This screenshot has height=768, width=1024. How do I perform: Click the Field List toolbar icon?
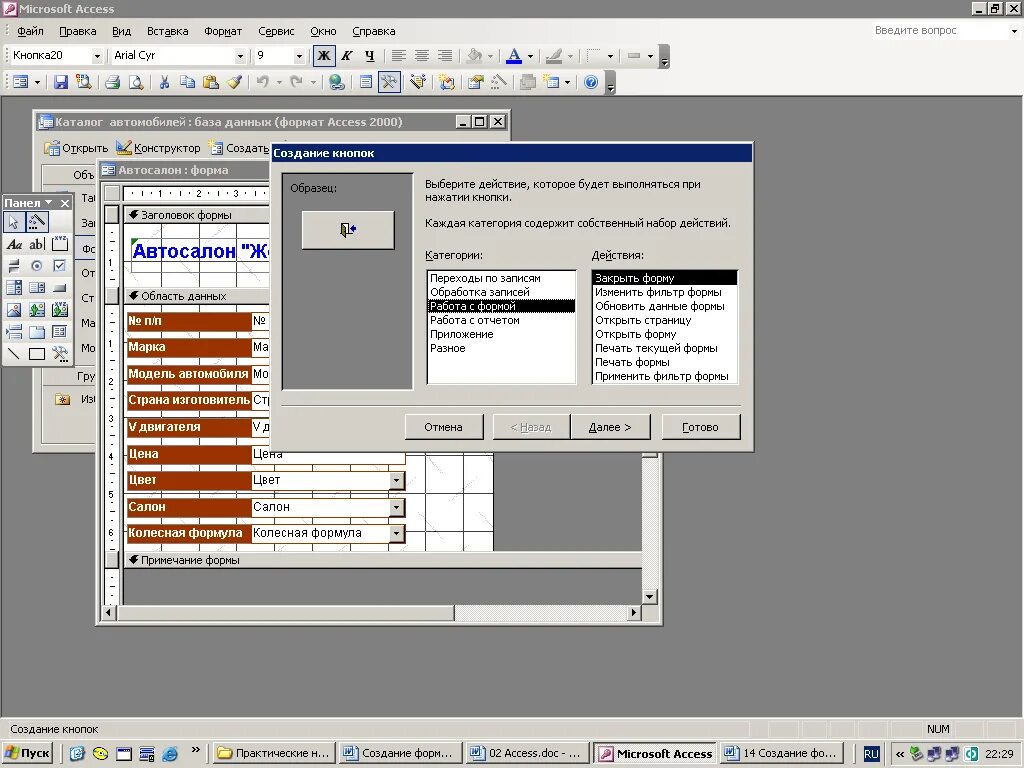point(366,82)
